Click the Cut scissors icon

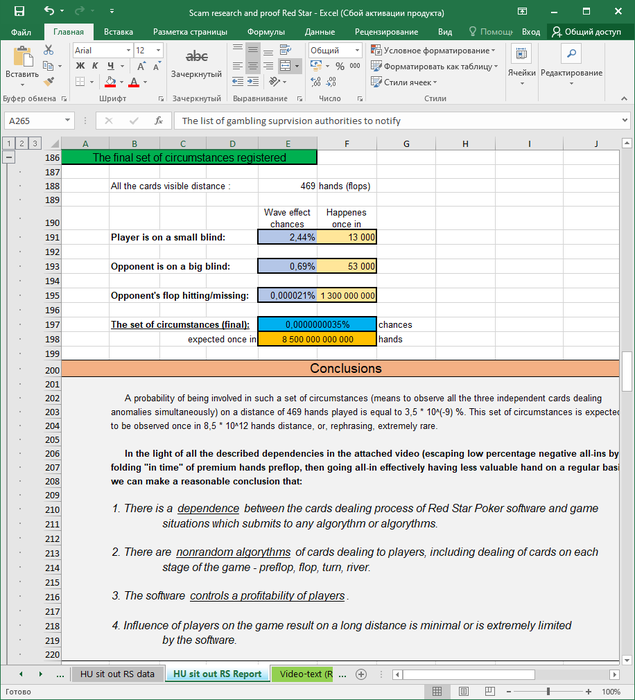[x=49, y=50]
